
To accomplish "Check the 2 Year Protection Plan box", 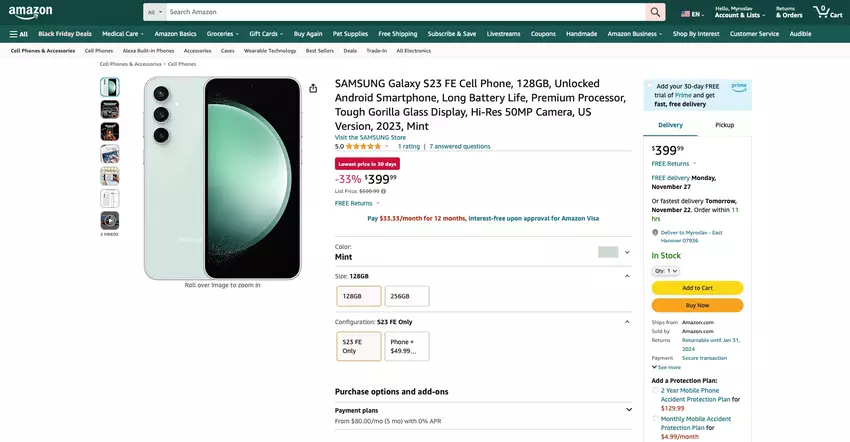I will 656,390.
